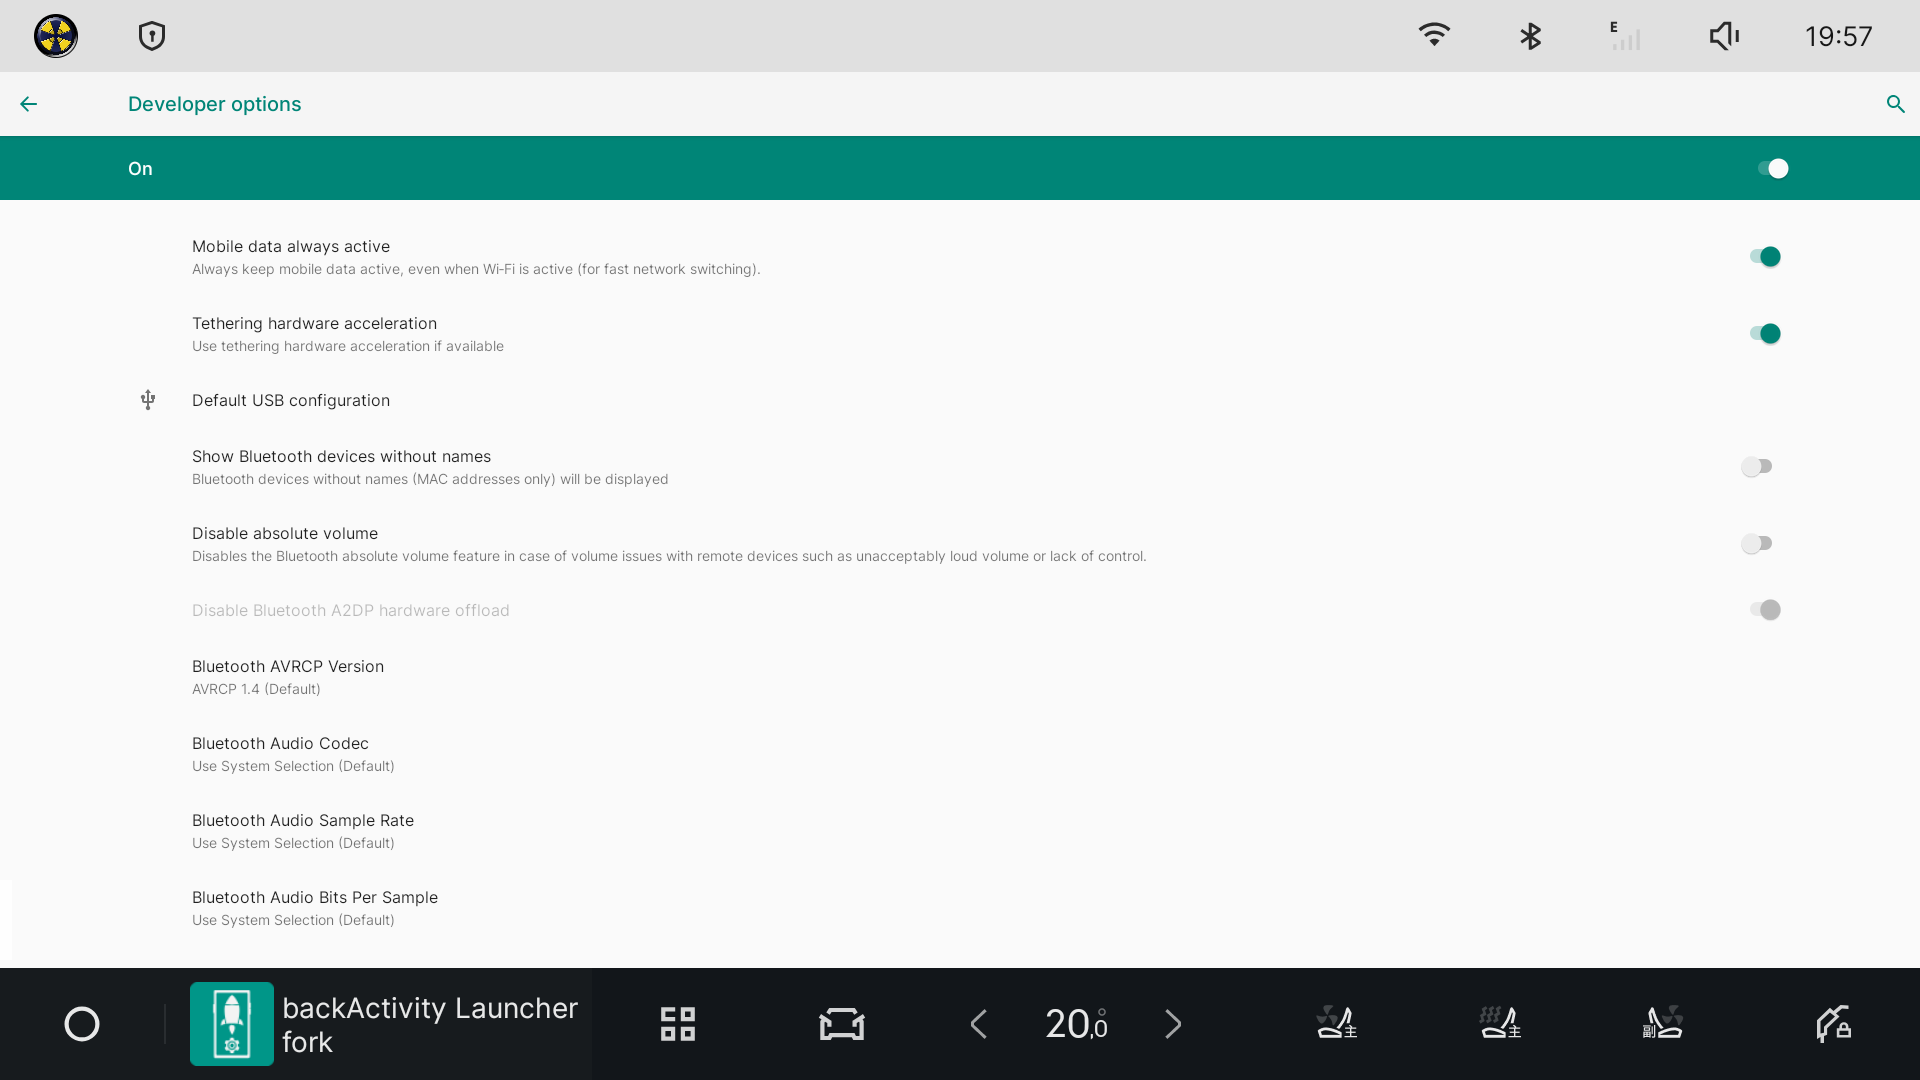Viewport: 1920px width, 1080px height.
Task: Open Bluetooth Audio Bits Per Sample
Action: pos(314,908)
